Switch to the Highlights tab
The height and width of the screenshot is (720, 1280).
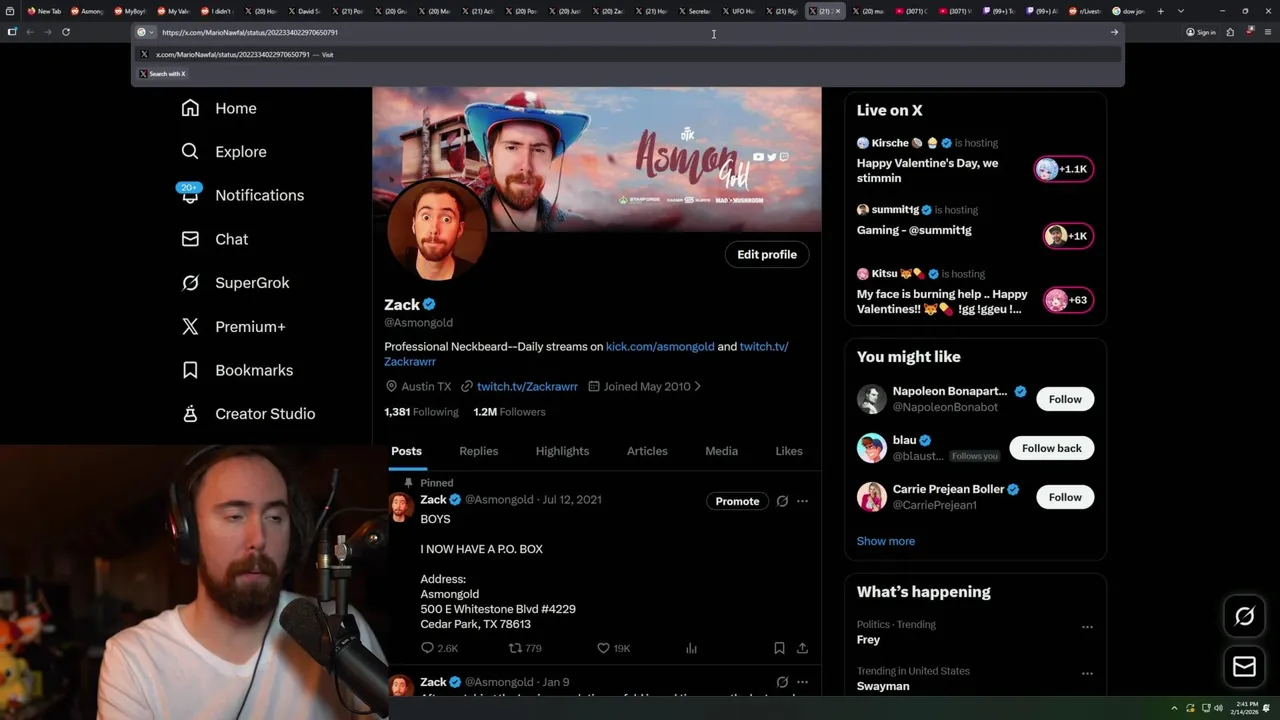click(562, 451)
